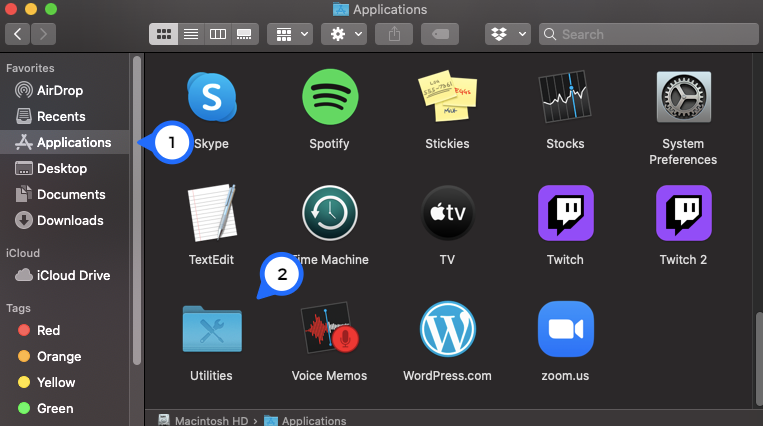The height and width of the screenshot is (426, 763).
Task: Click the Voice Memos name label
Action: click(329, 375)
